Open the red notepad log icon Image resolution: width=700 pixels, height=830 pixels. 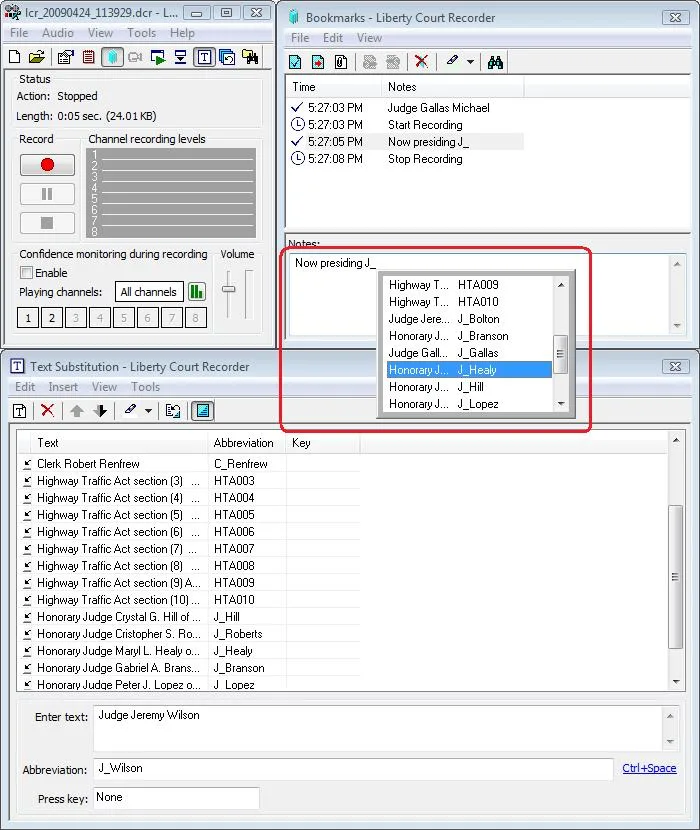pyautogui.click(x=88, y=57)
